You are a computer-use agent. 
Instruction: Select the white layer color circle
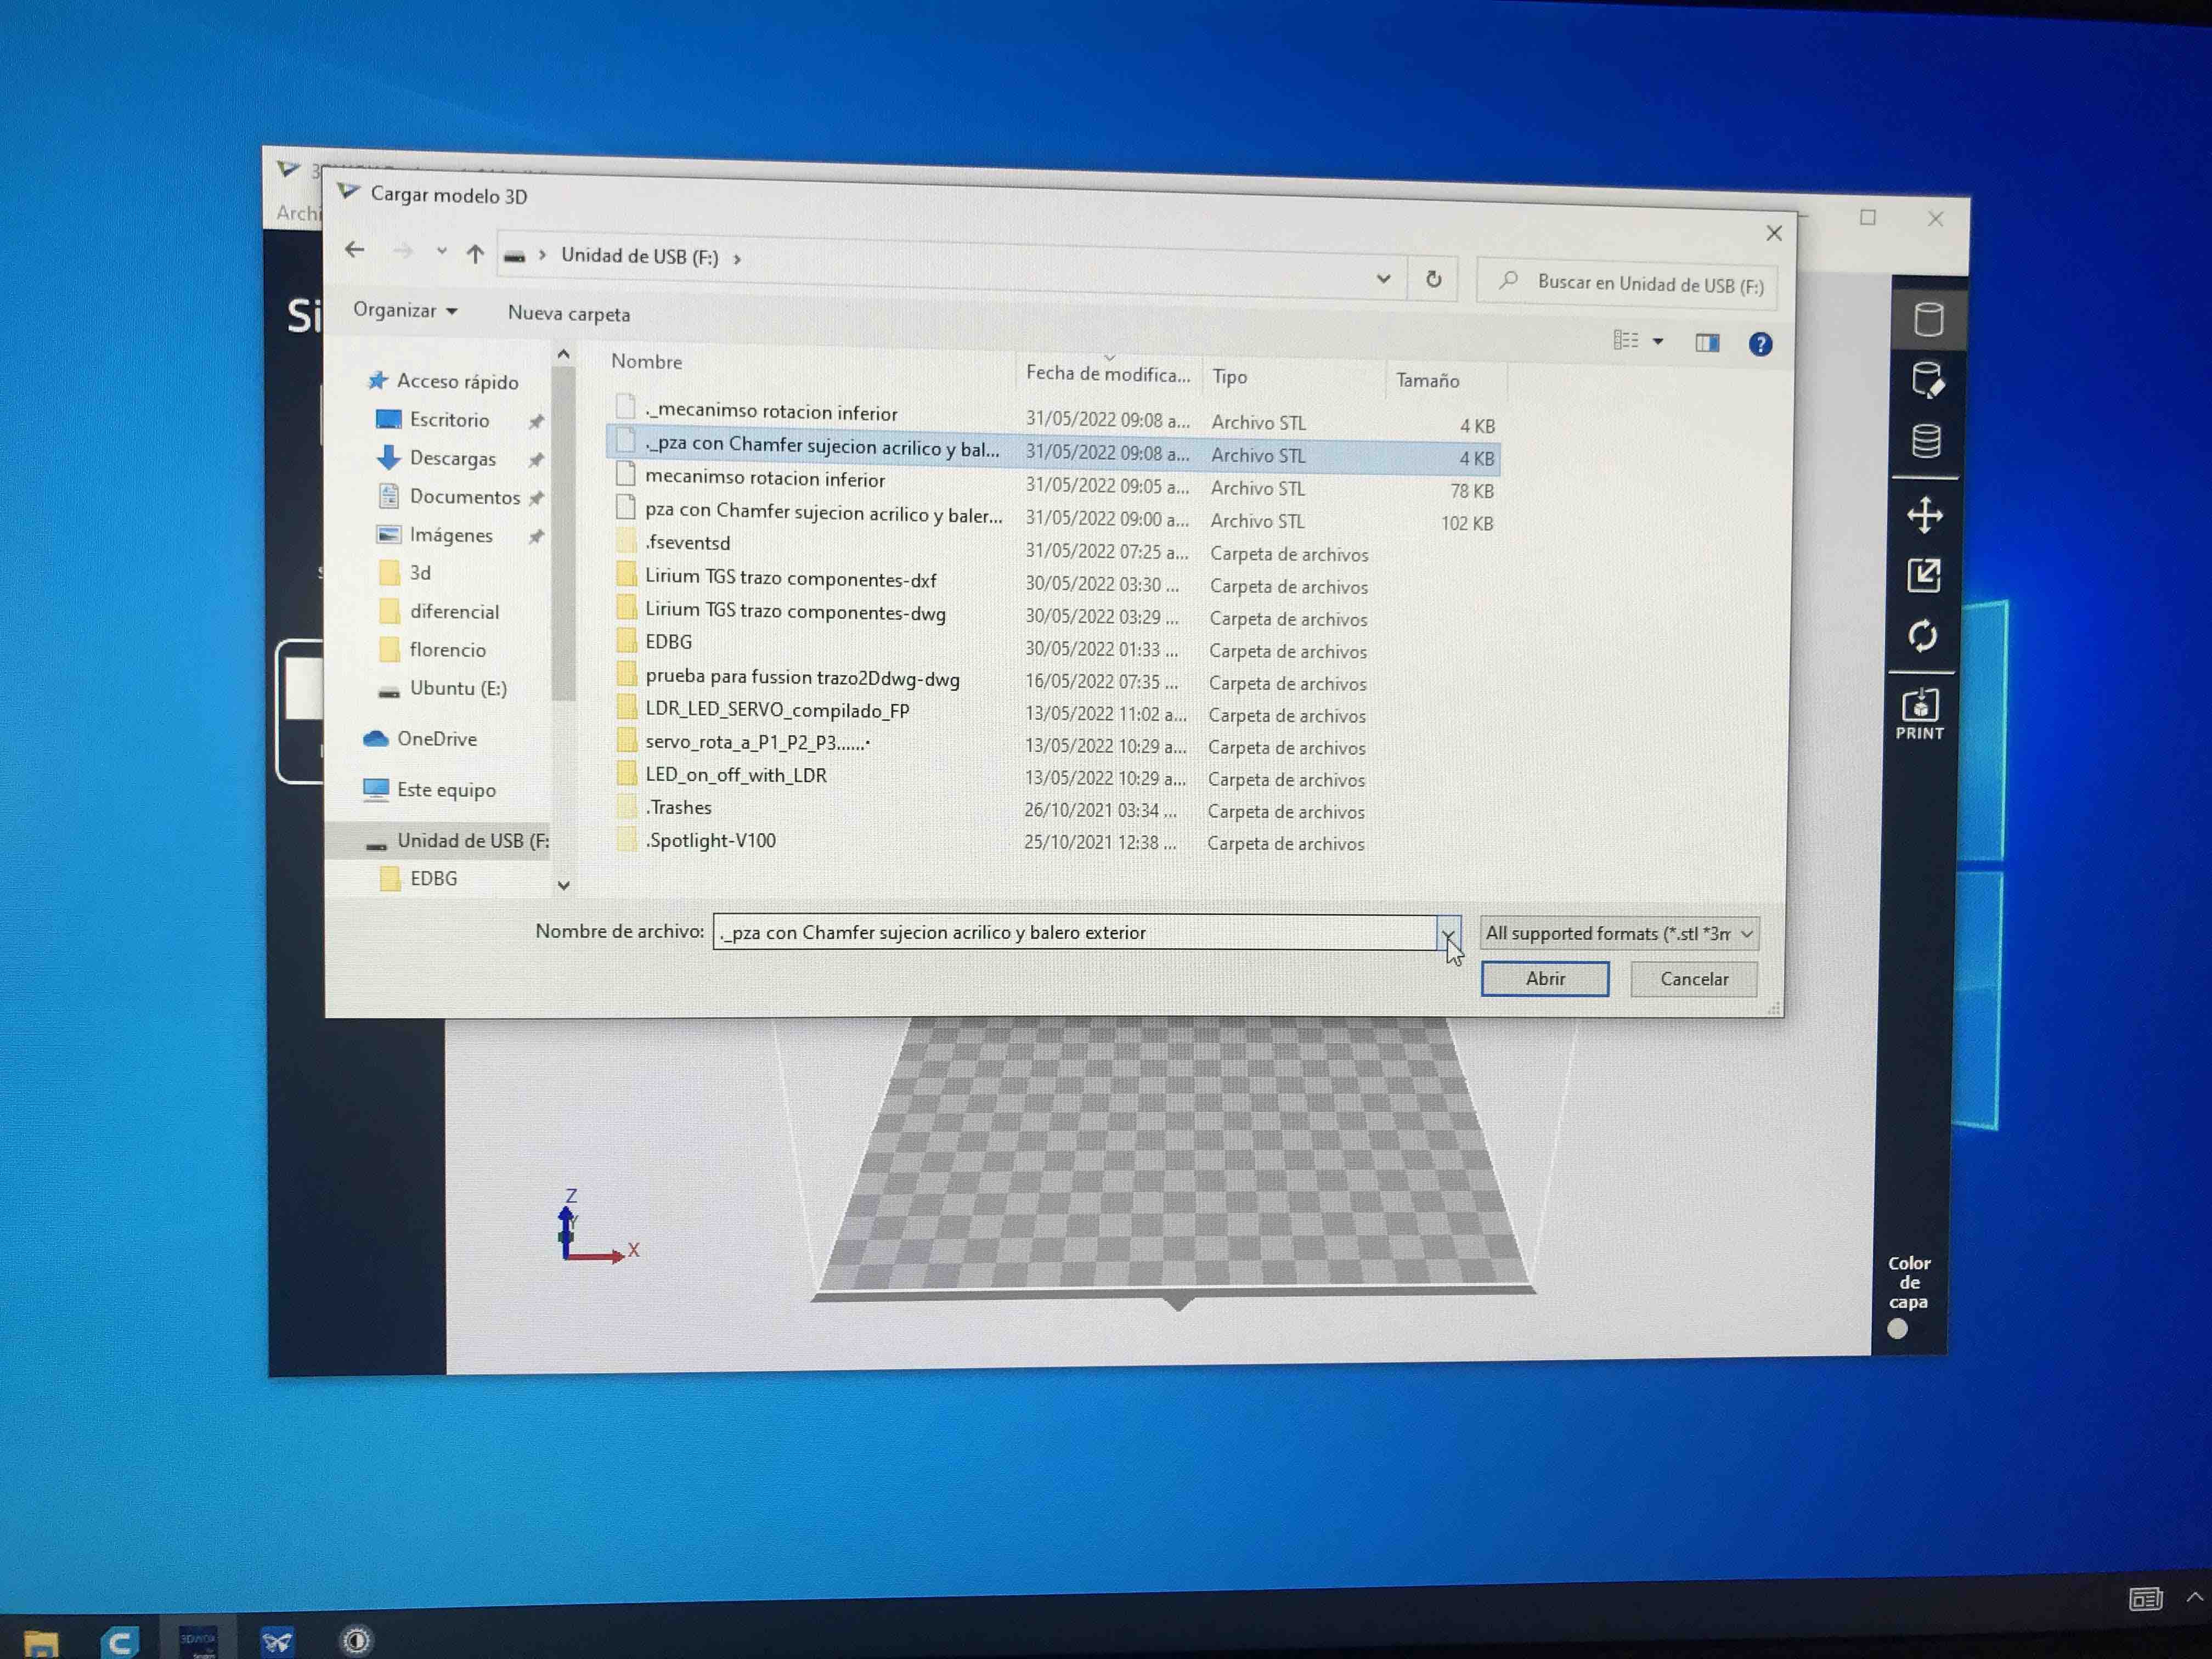(x=1897, y=1329)
